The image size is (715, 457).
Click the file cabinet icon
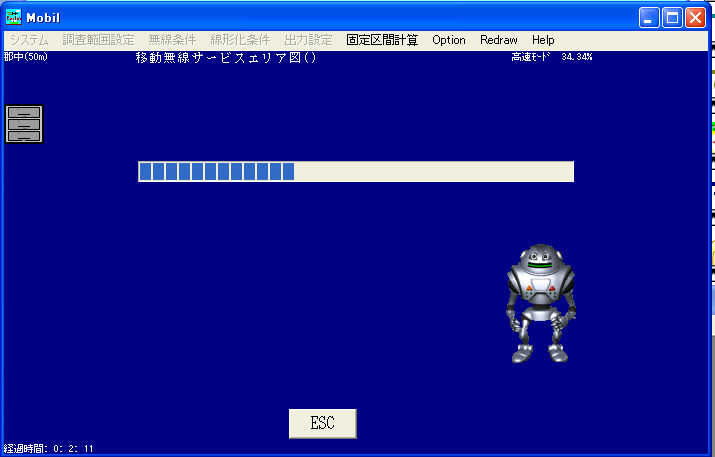(24, 123)
